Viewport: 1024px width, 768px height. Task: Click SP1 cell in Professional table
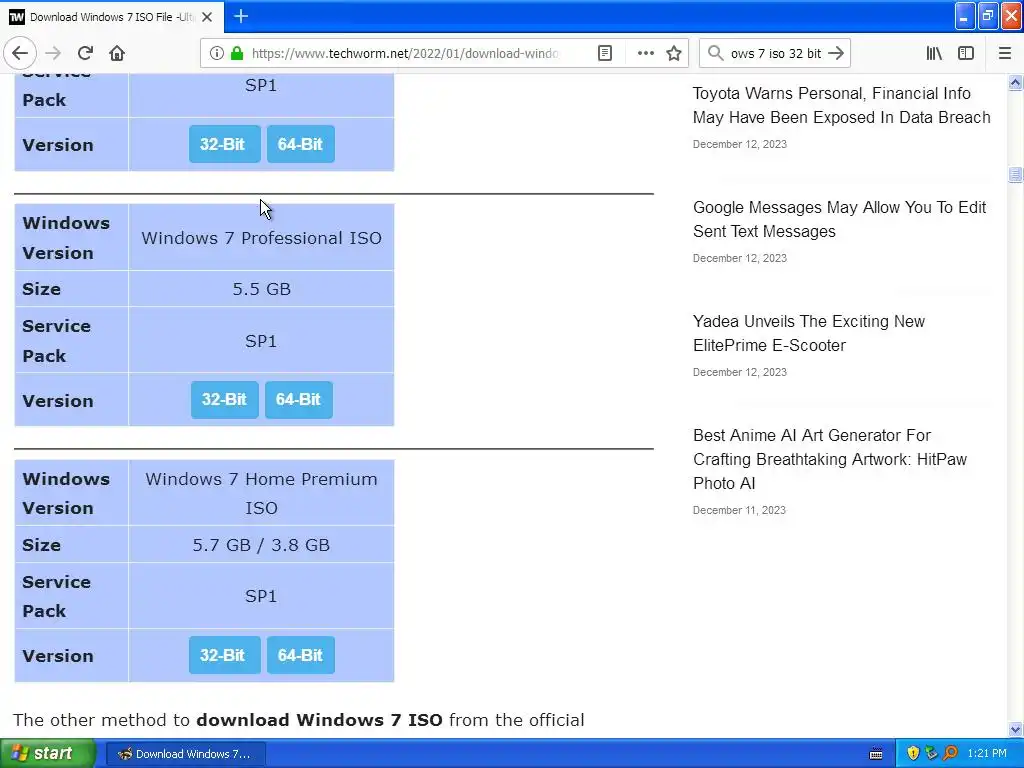[x=261, y=341]
